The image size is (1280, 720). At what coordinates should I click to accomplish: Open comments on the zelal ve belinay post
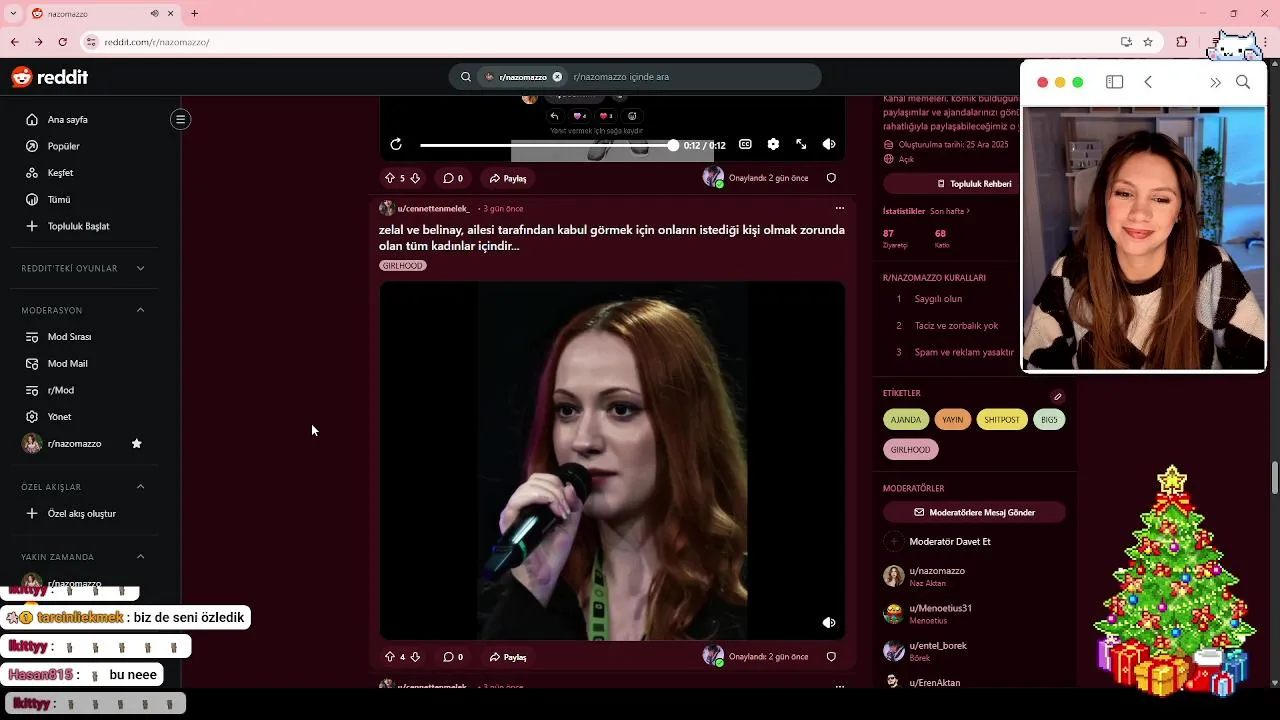(453, 657)
